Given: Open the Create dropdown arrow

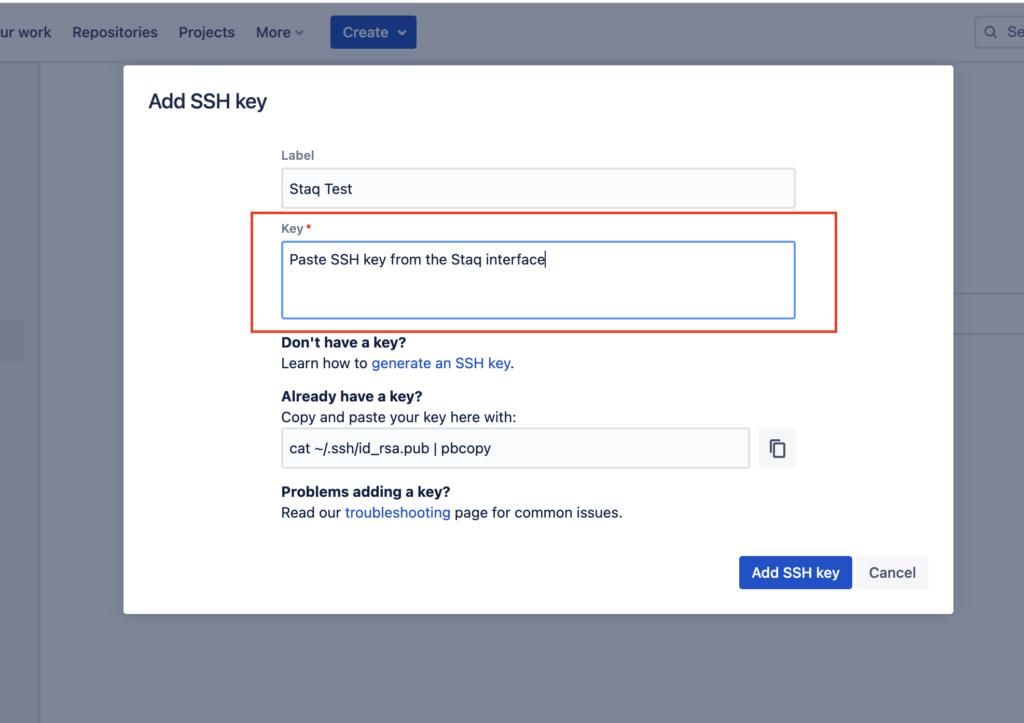Looking at the screenshot, I should 402,33.
